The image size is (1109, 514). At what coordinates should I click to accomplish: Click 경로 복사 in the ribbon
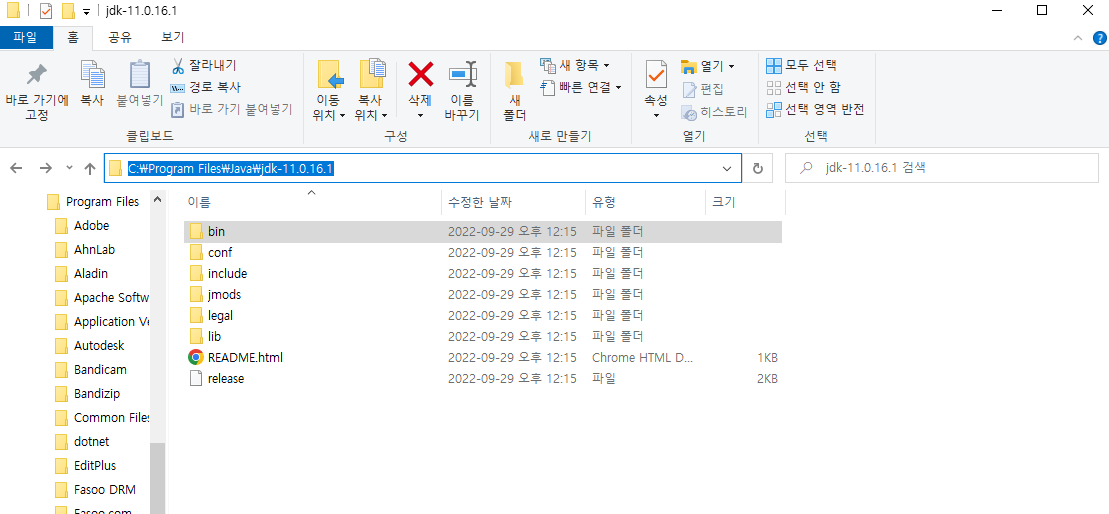point(205,88)
